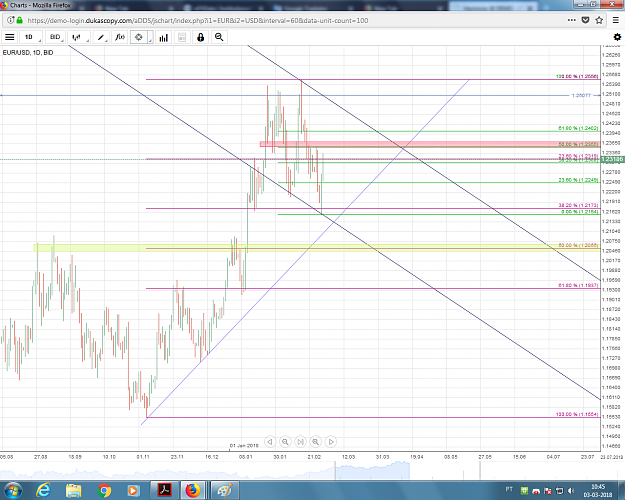Select the bottom 100.00 % (1.1554) label
The width and height of the screenshot is (625, 500).
577,414
